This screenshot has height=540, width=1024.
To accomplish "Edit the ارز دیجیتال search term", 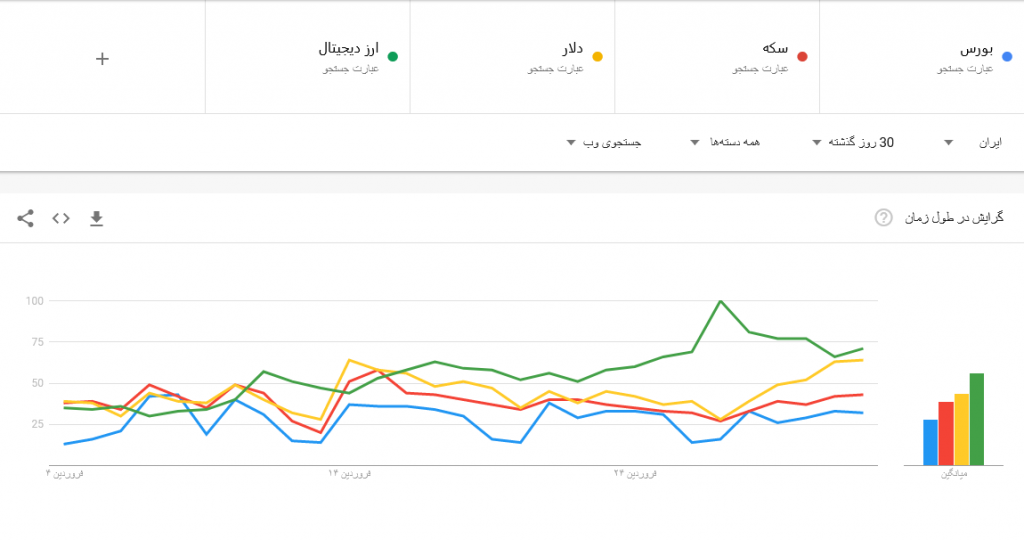I will coord(348,48).
